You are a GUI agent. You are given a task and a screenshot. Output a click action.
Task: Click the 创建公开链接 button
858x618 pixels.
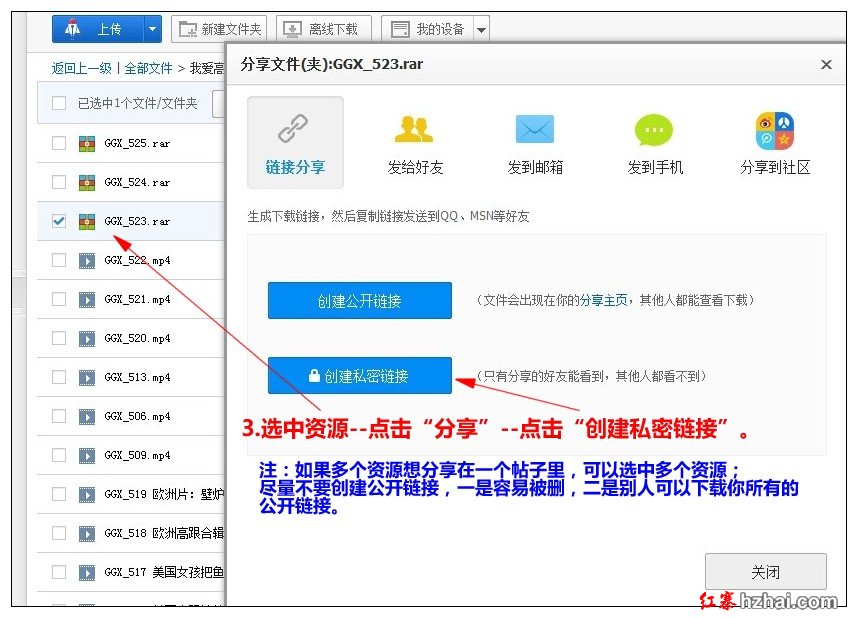359,300
